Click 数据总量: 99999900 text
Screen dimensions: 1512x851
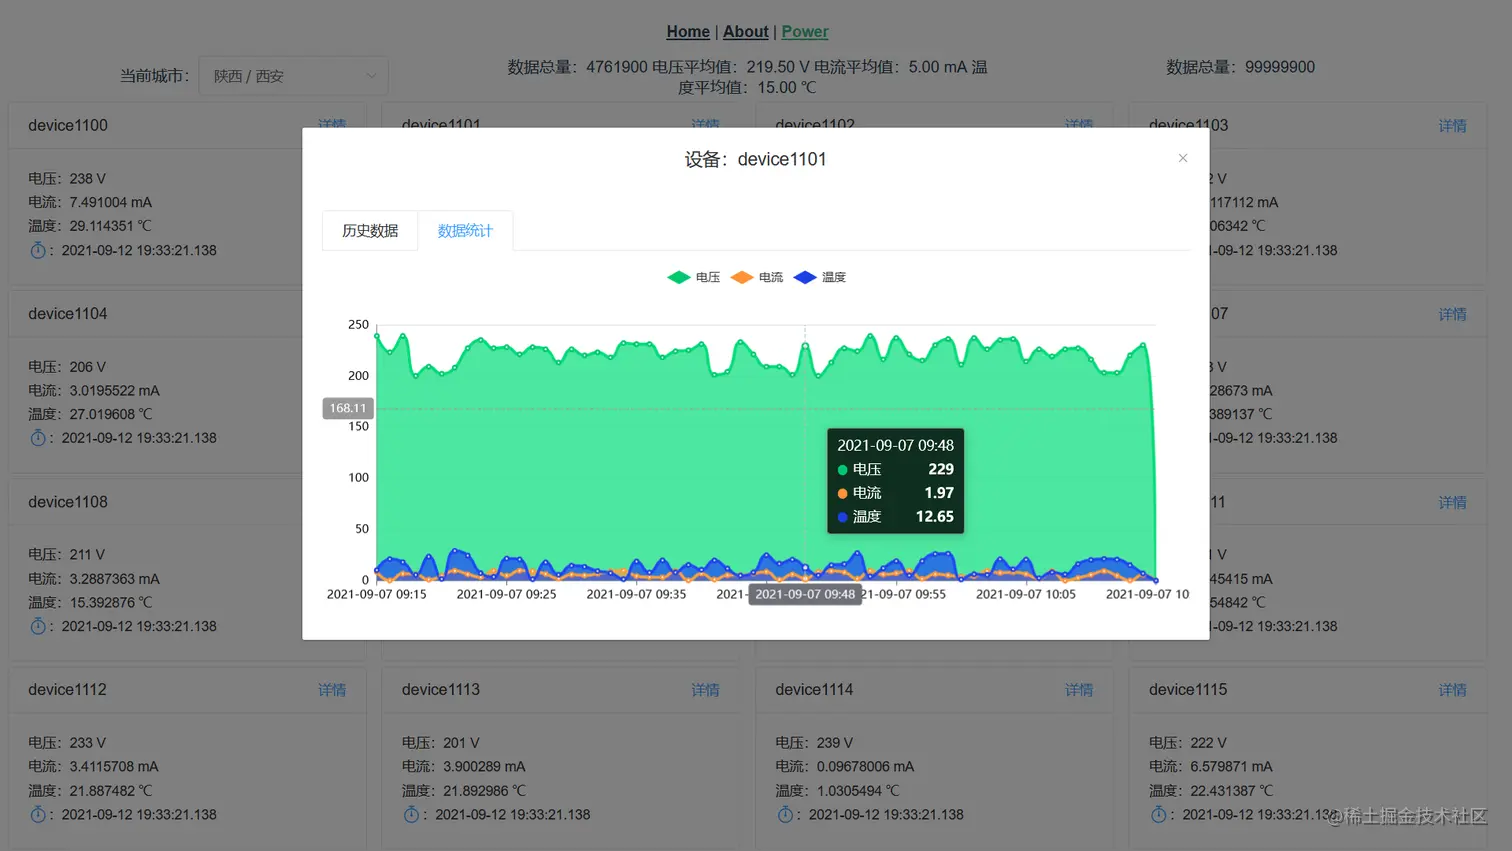pyautogui.click(x=1240, y=67)
